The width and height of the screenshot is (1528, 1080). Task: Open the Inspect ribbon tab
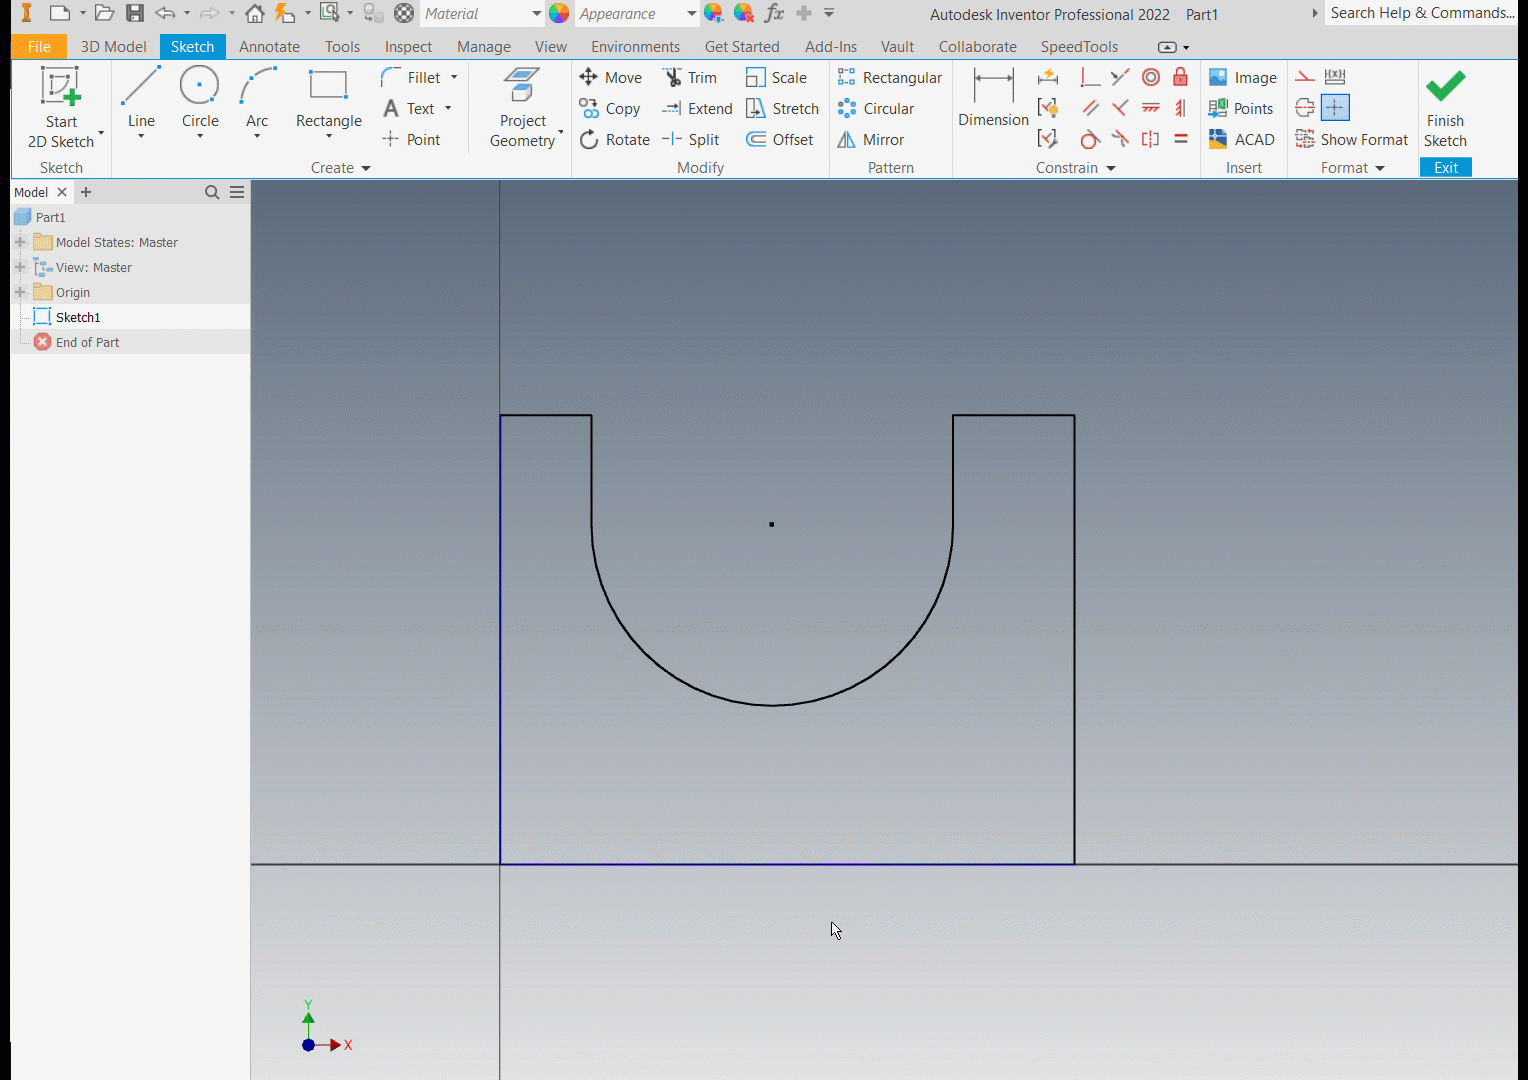coord(408,47)
